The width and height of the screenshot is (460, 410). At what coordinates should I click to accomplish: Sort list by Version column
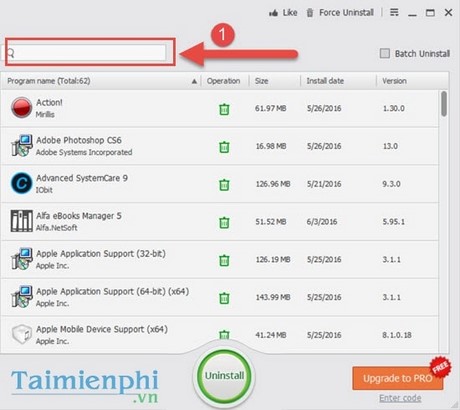click(394, 81)
